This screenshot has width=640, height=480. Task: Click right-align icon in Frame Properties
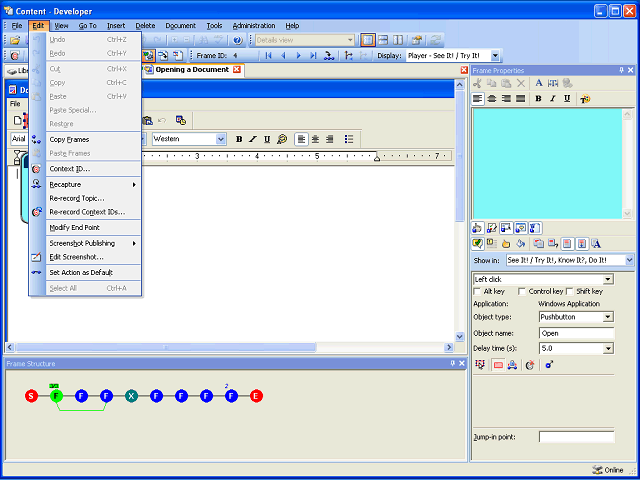pos(506,99)
